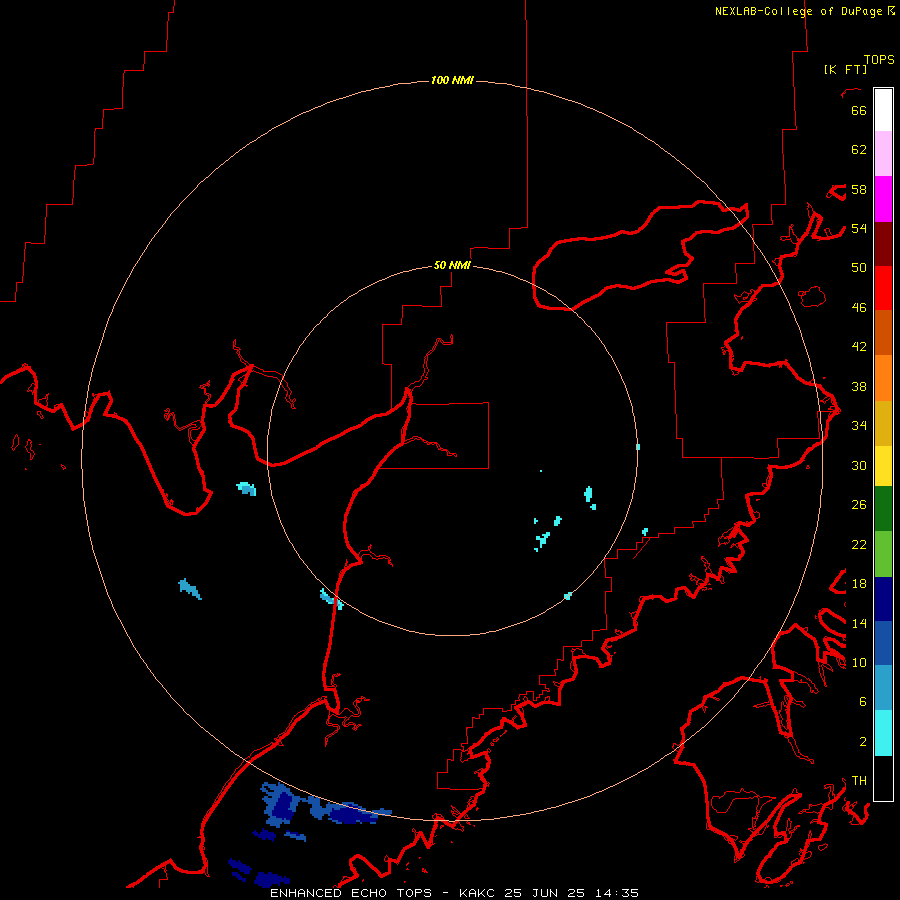The image size is (900, 900).
Task: Click the 42 scale value
Action: coord(859,347)
